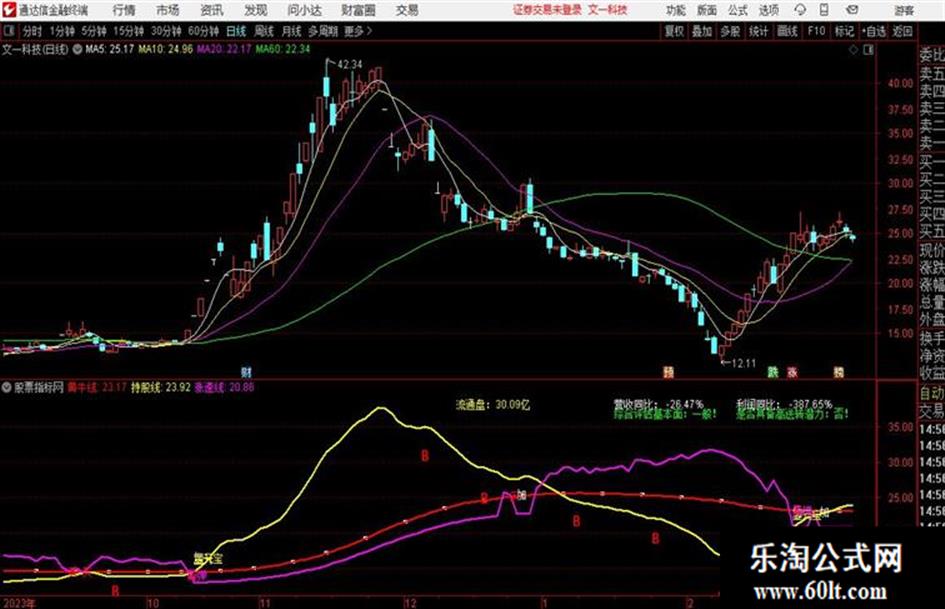
Task: Click the 持股线: 23.92 indicator value
Action: tap(161, 387)
